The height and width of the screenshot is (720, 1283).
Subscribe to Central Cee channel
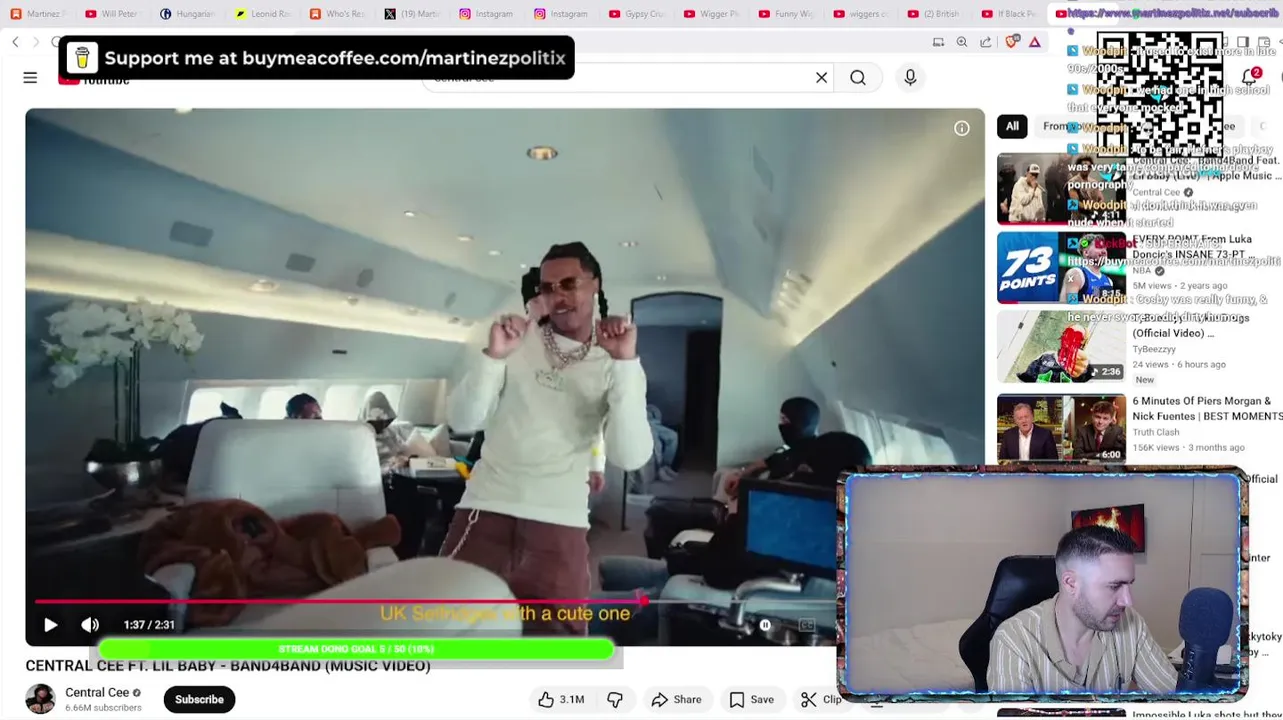pos(199,700)
